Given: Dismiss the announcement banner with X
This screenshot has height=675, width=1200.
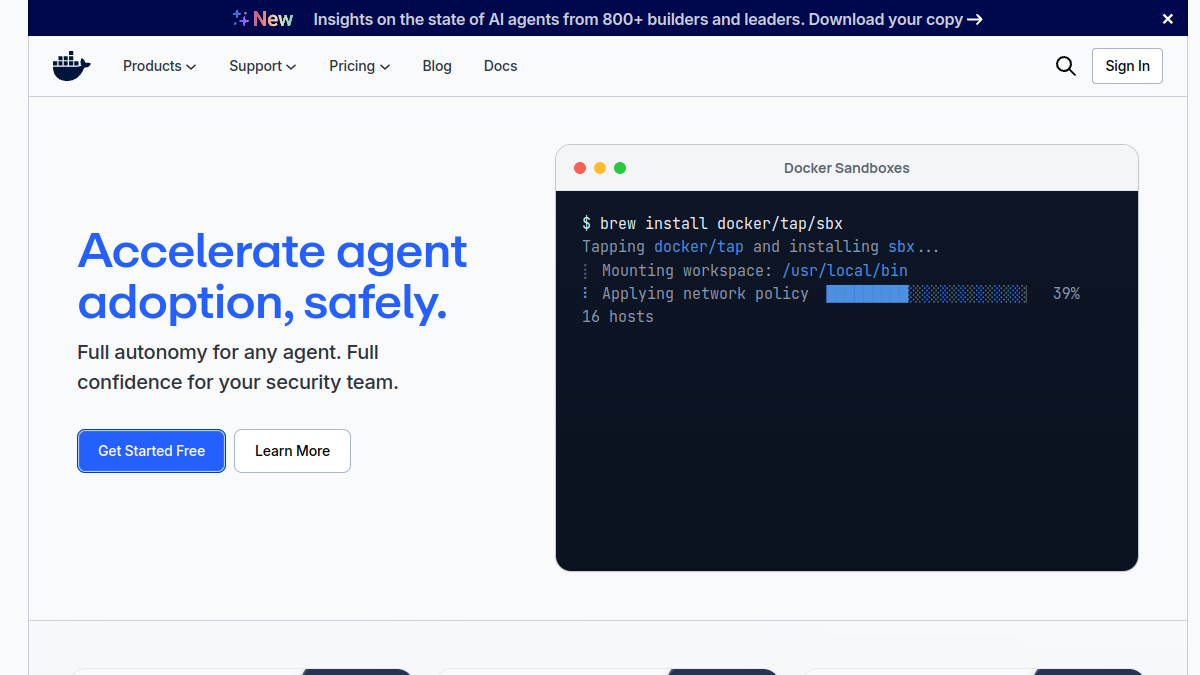Looking at the screenshot, I should pyautogui.click(x=1168, y=19).
